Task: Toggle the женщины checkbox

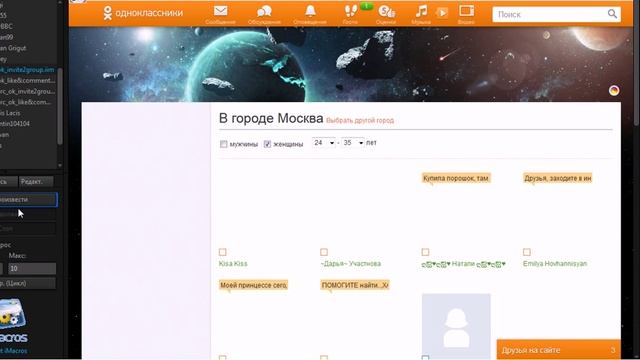Action: pos(267,144)
